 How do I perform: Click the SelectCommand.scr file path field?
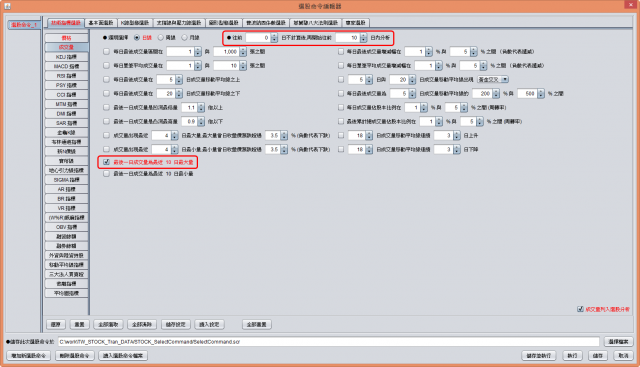(328, 342)
